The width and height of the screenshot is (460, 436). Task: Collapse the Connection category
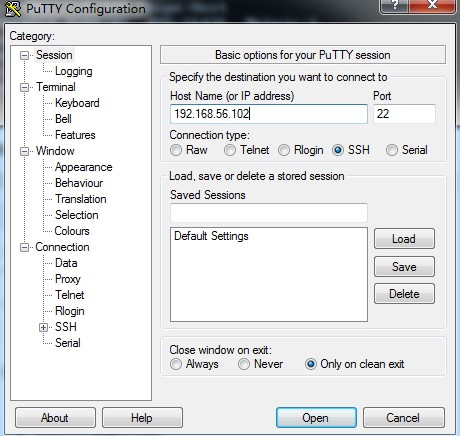24,248
